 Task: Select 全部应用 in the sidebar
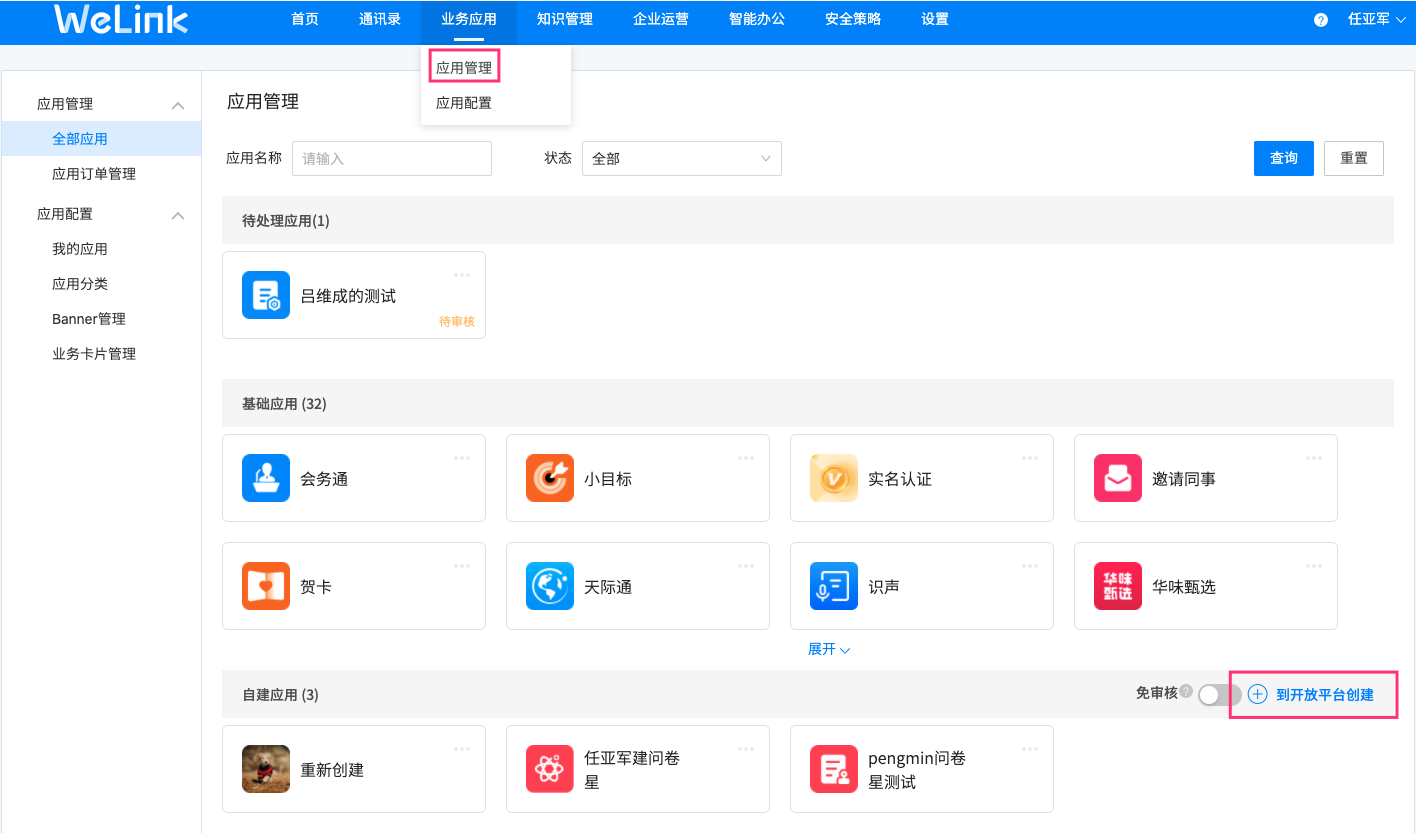[x=101, y=139]
